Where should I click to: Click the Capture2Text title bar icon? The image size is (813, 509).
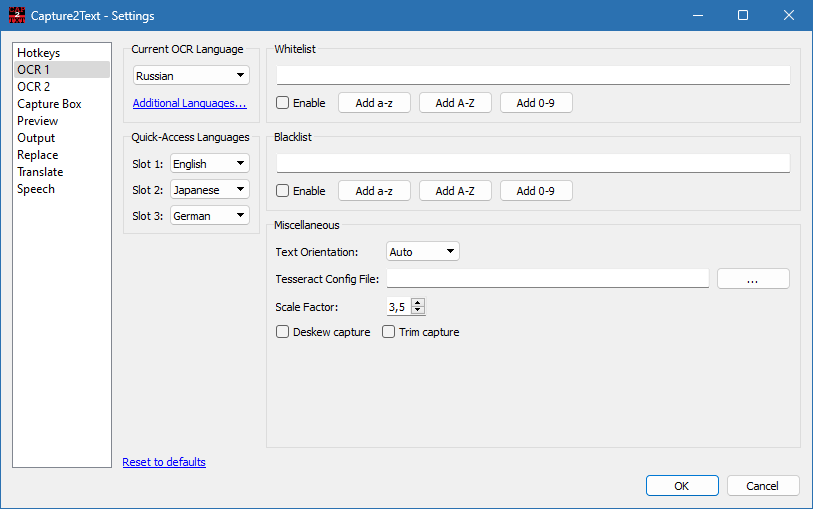(x=17, y=15)
